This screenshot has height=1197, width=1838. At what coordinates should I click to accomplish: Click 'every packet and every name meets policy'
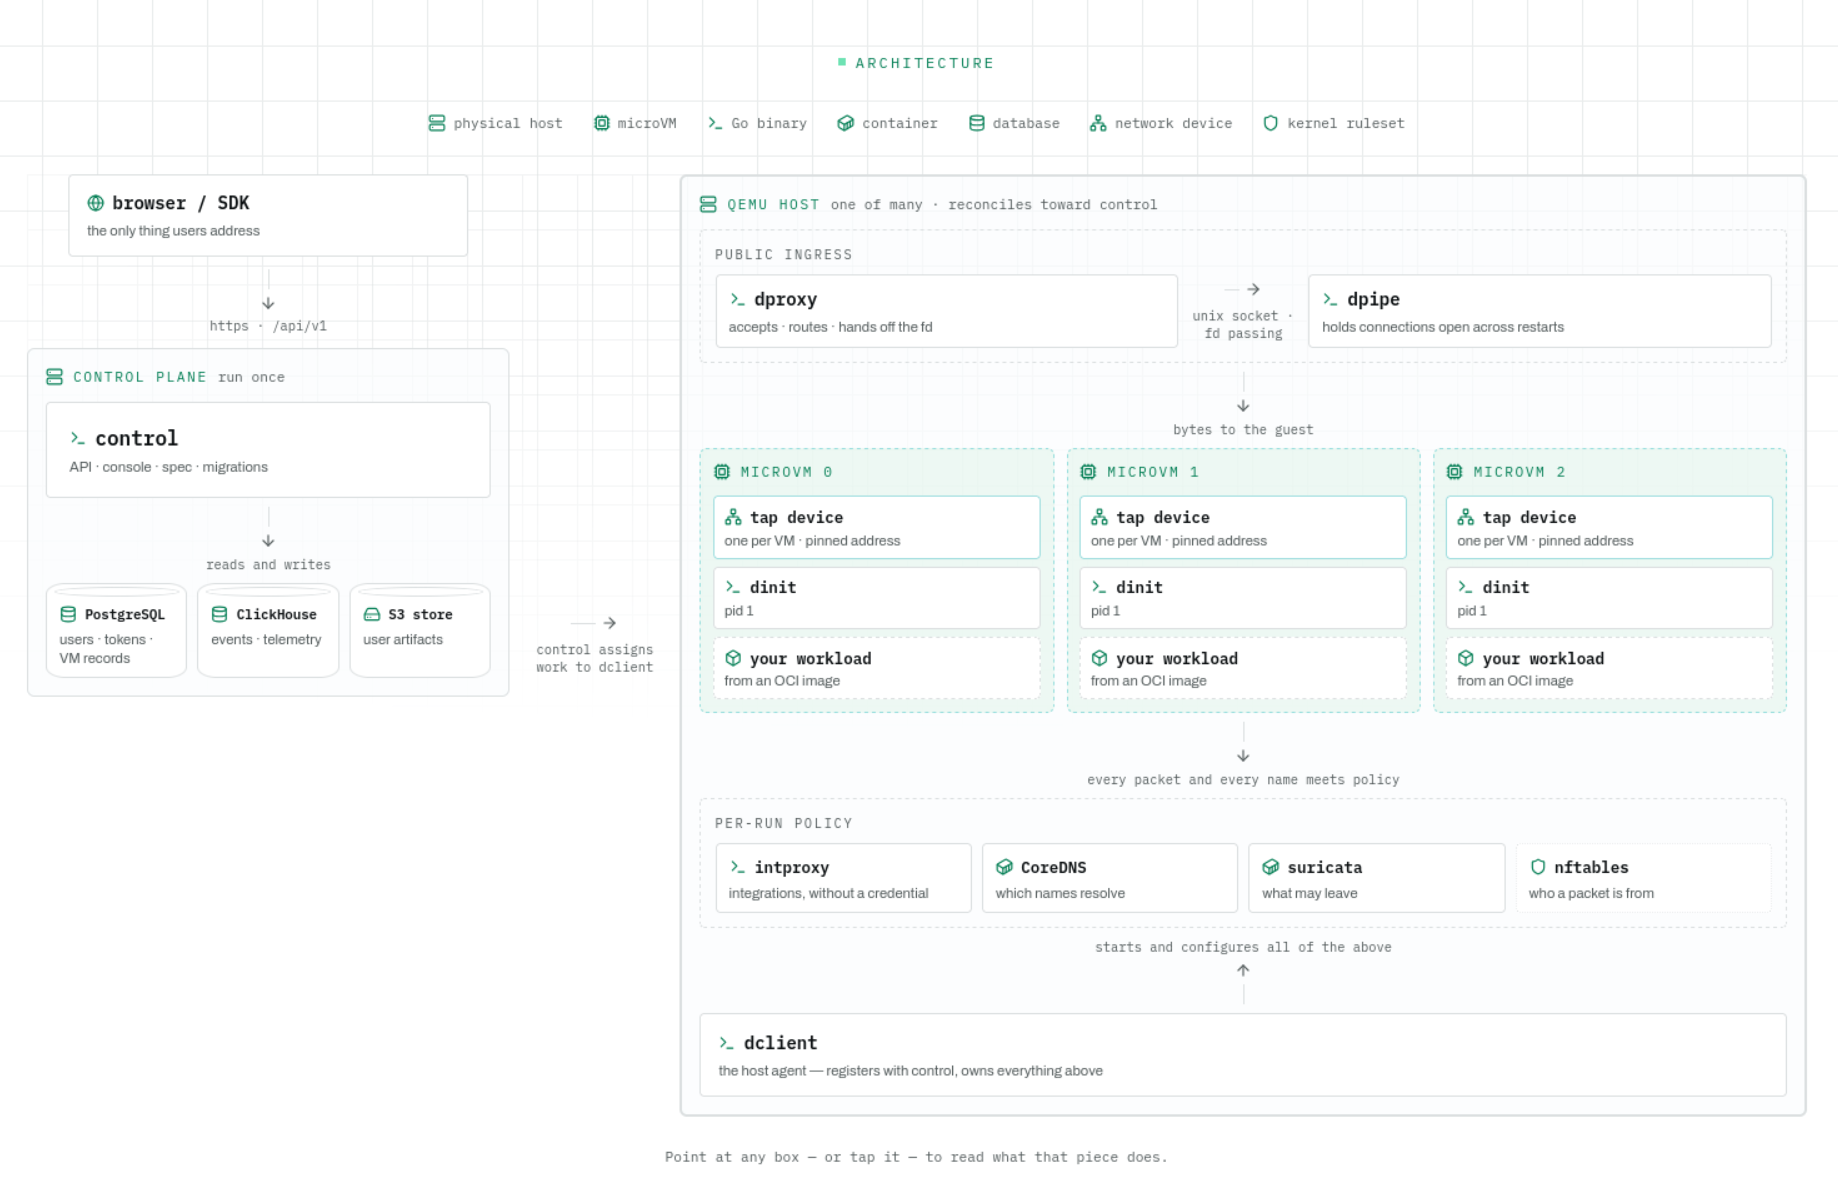(x=1243, y=780)
